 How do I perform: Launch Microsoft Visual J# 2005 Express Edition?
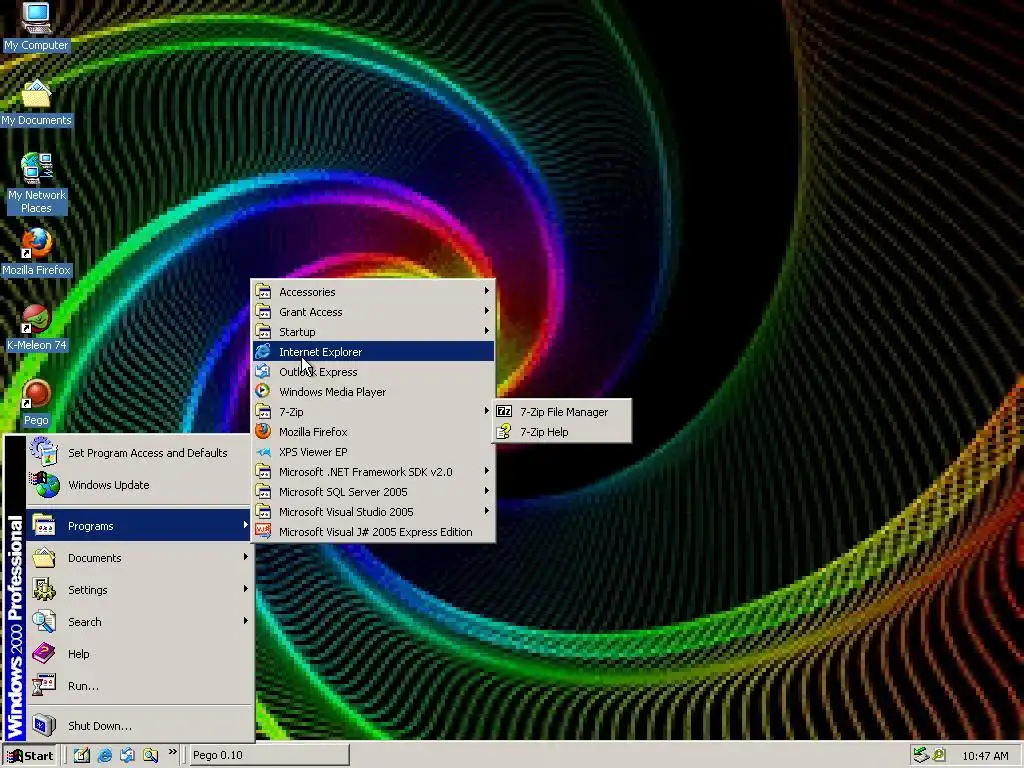(373, 532)
